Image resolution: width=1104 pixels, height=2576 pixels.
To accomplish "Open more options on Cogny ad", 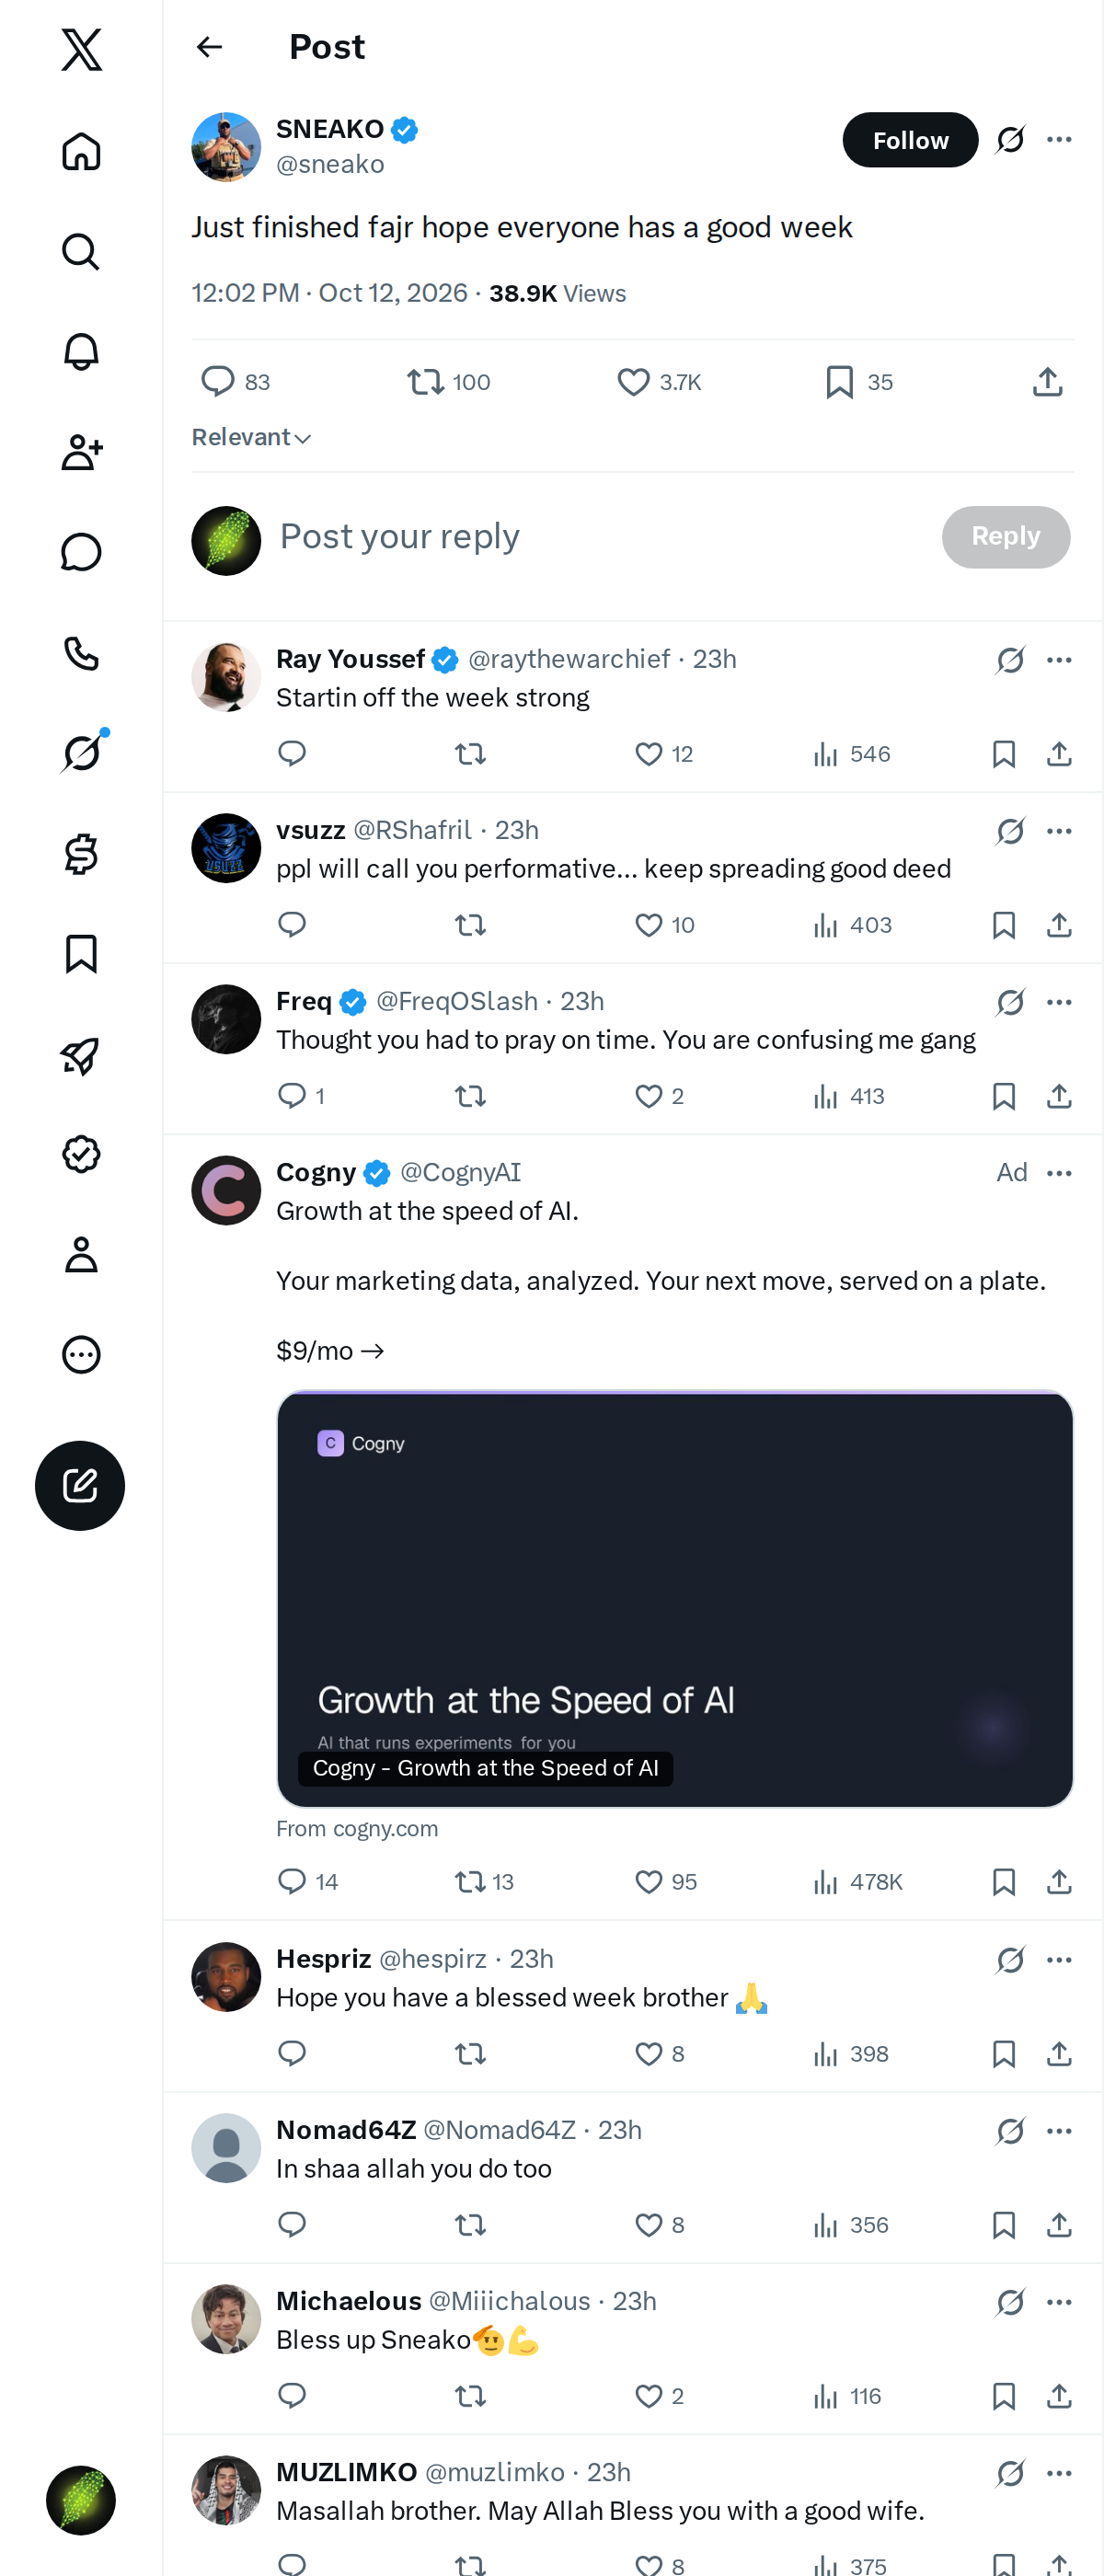I will pyautogui.click(x=1059, y=1173).
